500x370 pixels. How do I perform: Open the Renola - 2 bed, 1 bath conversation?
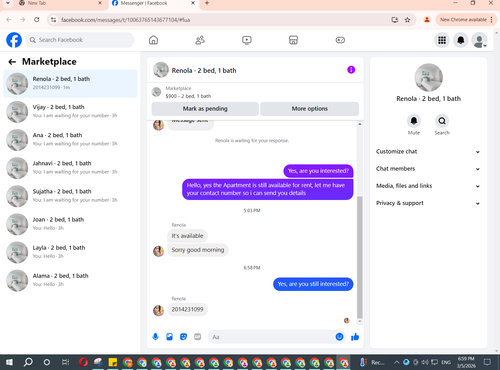click(70, 84)
